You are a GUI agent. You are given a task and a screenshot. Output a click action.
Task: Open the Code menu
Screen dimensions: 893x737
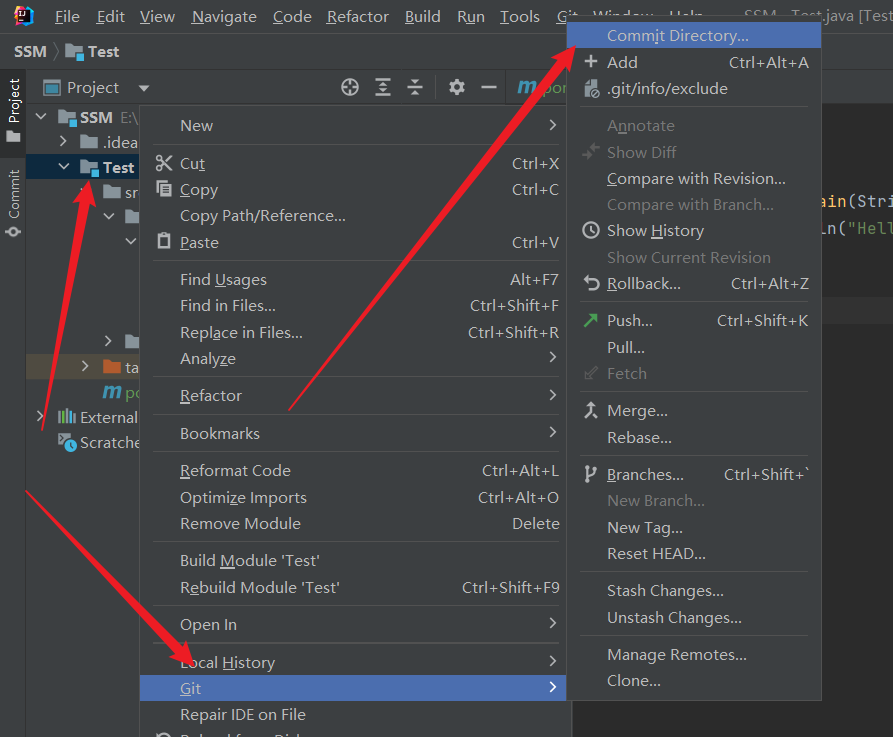coord(292,17)
